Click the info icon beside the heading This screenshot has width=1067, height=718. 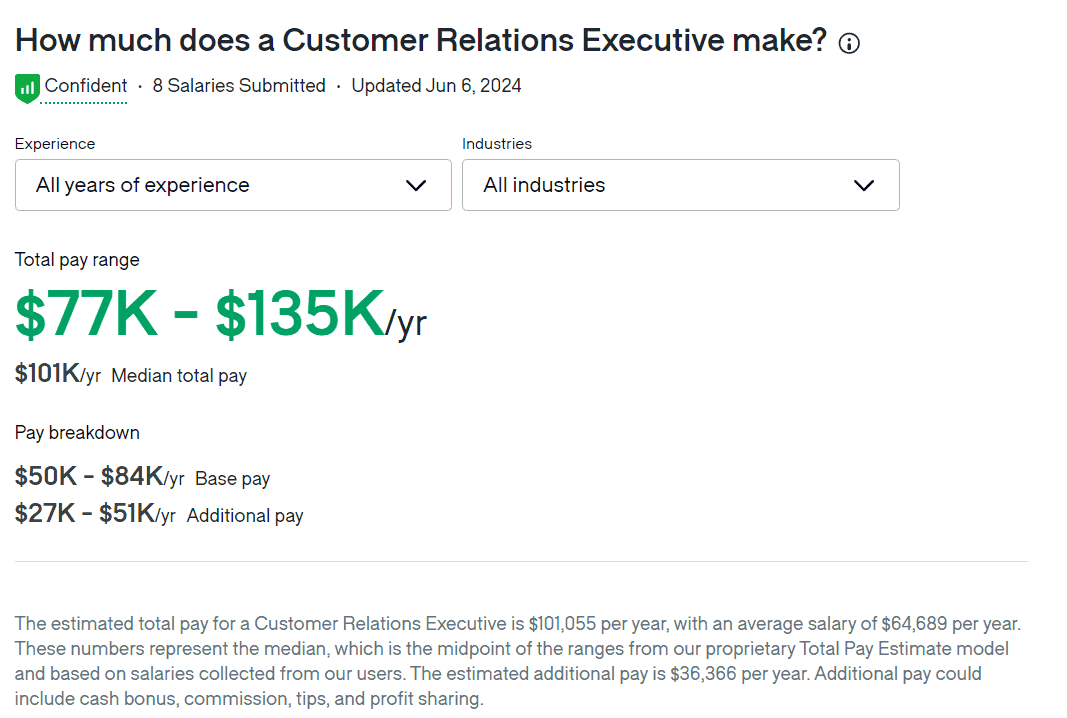pos(849,43)
